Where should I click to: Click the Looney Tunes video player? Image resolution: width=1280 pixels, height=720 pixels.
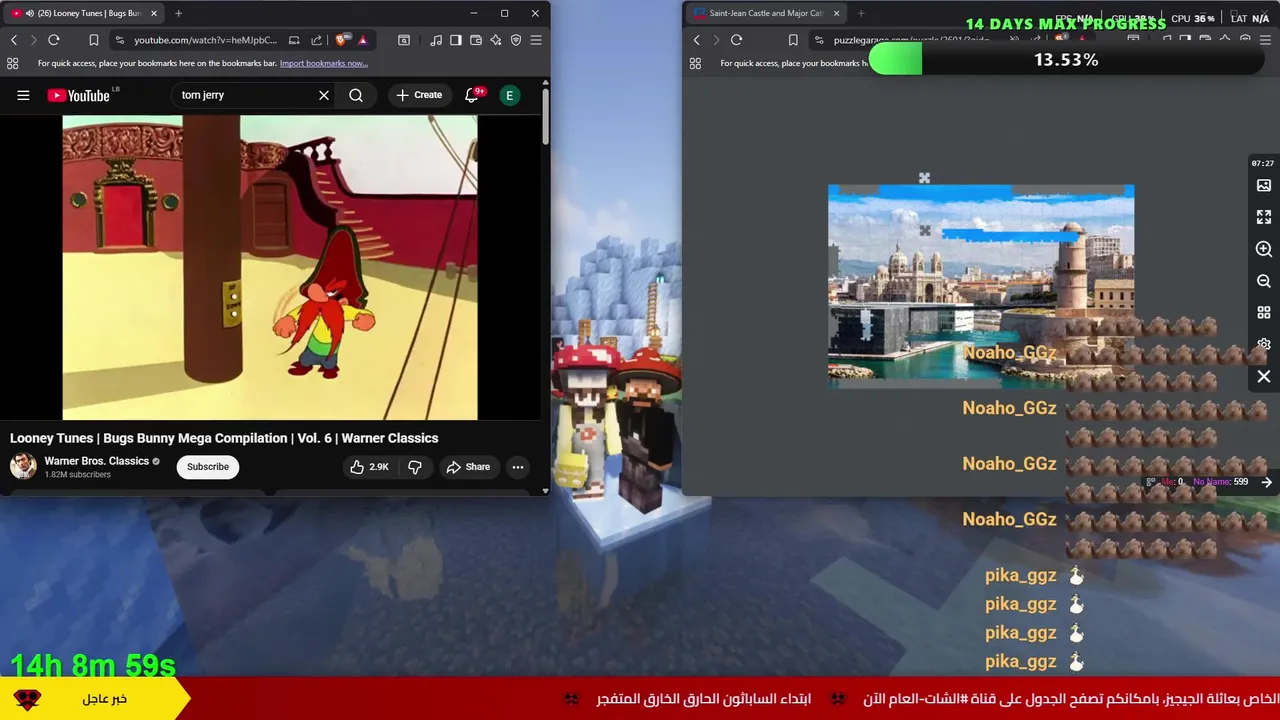[270, 267]
